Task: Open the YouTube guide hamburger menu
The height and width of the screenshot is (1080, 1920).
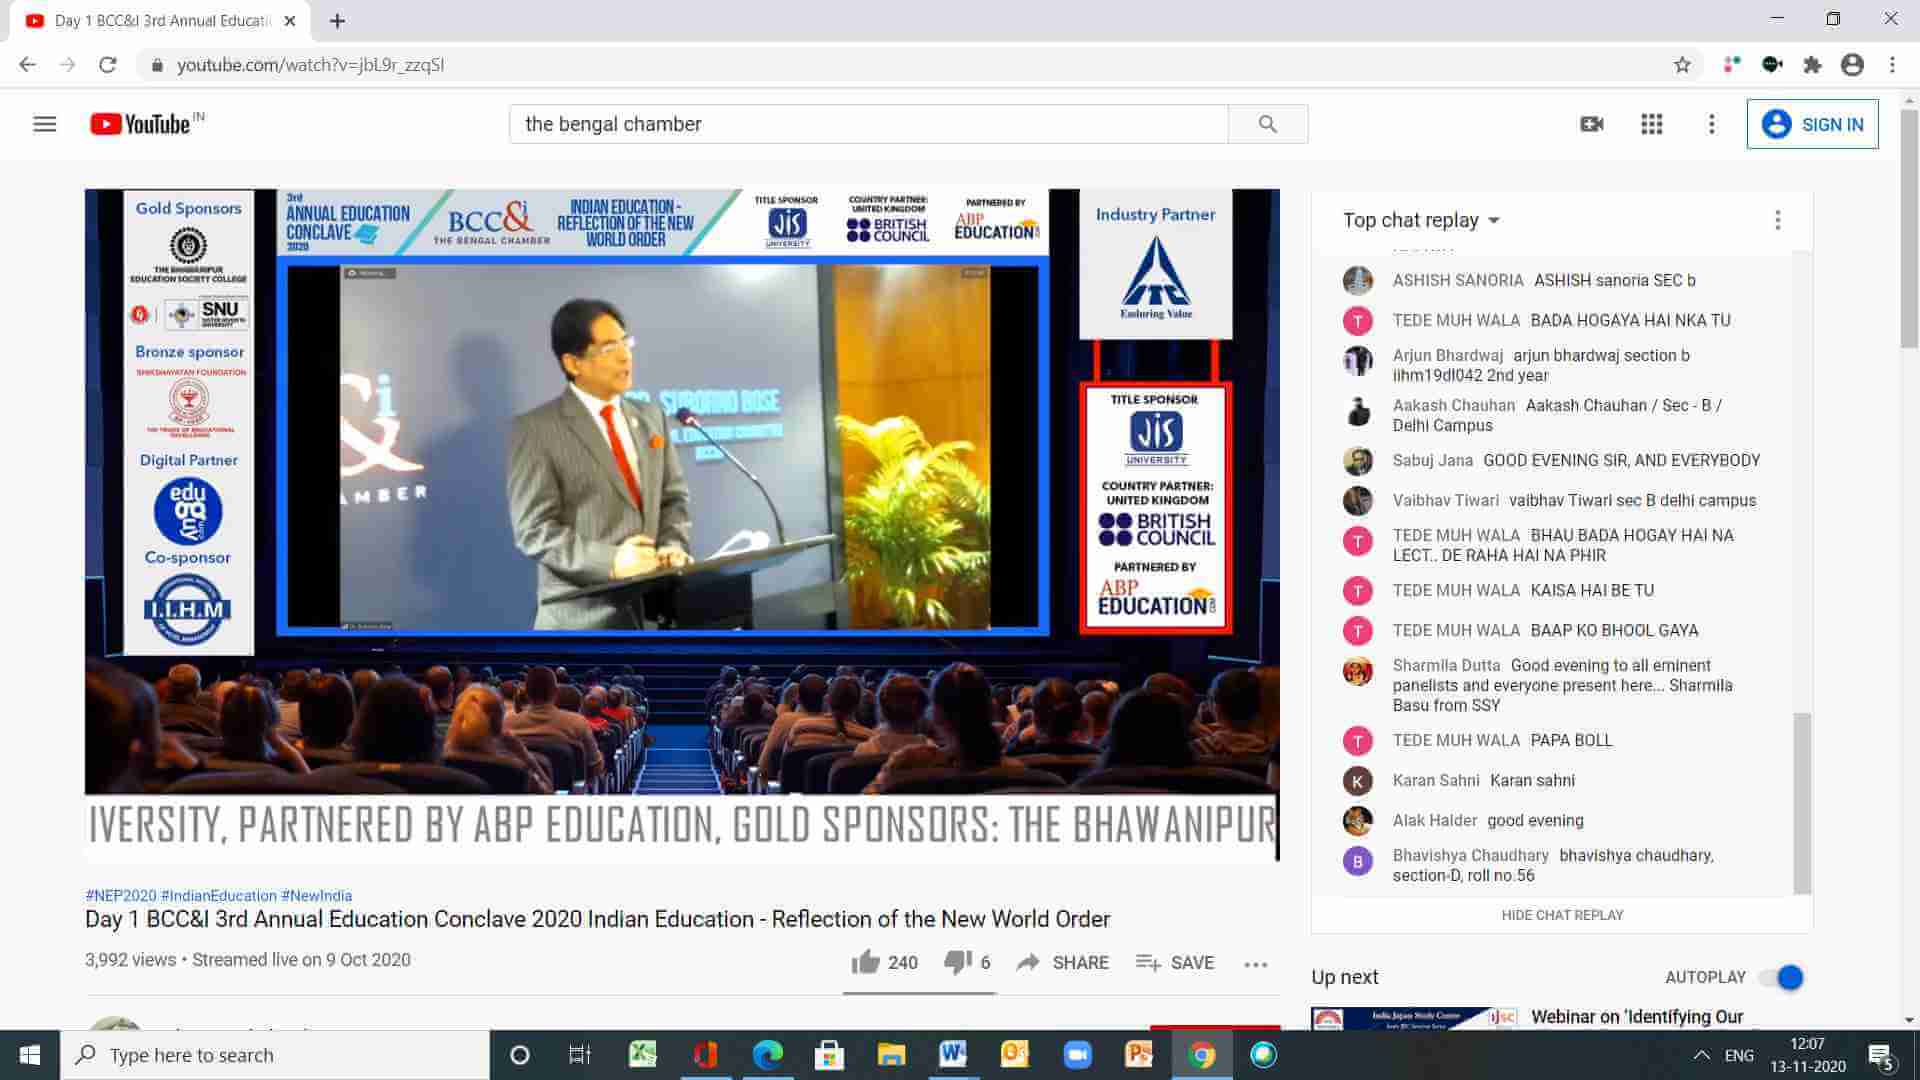Action: [45, 124]
